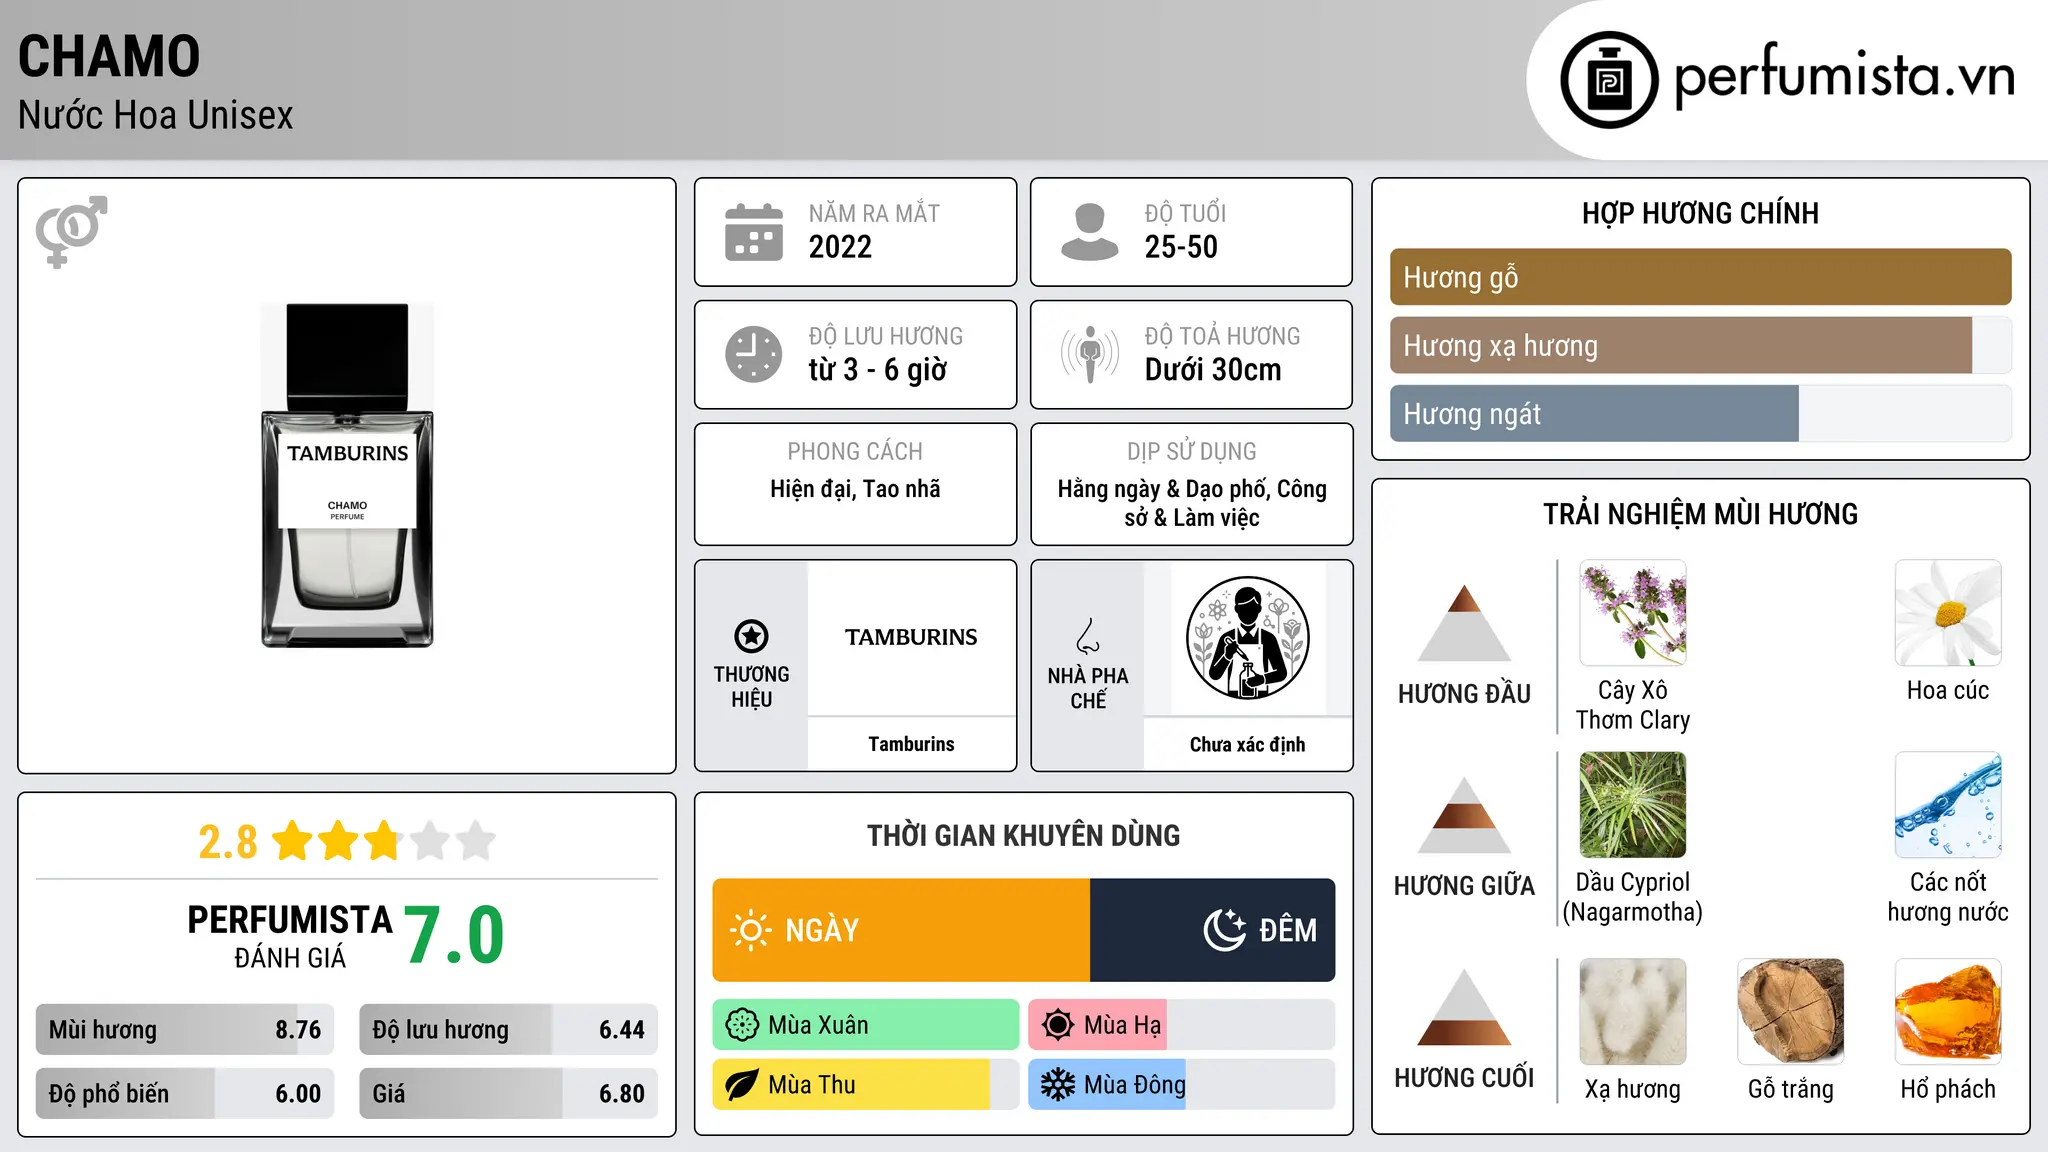Click the THỜI GIAN KHUYÊN DÙNG heading

1023,835
